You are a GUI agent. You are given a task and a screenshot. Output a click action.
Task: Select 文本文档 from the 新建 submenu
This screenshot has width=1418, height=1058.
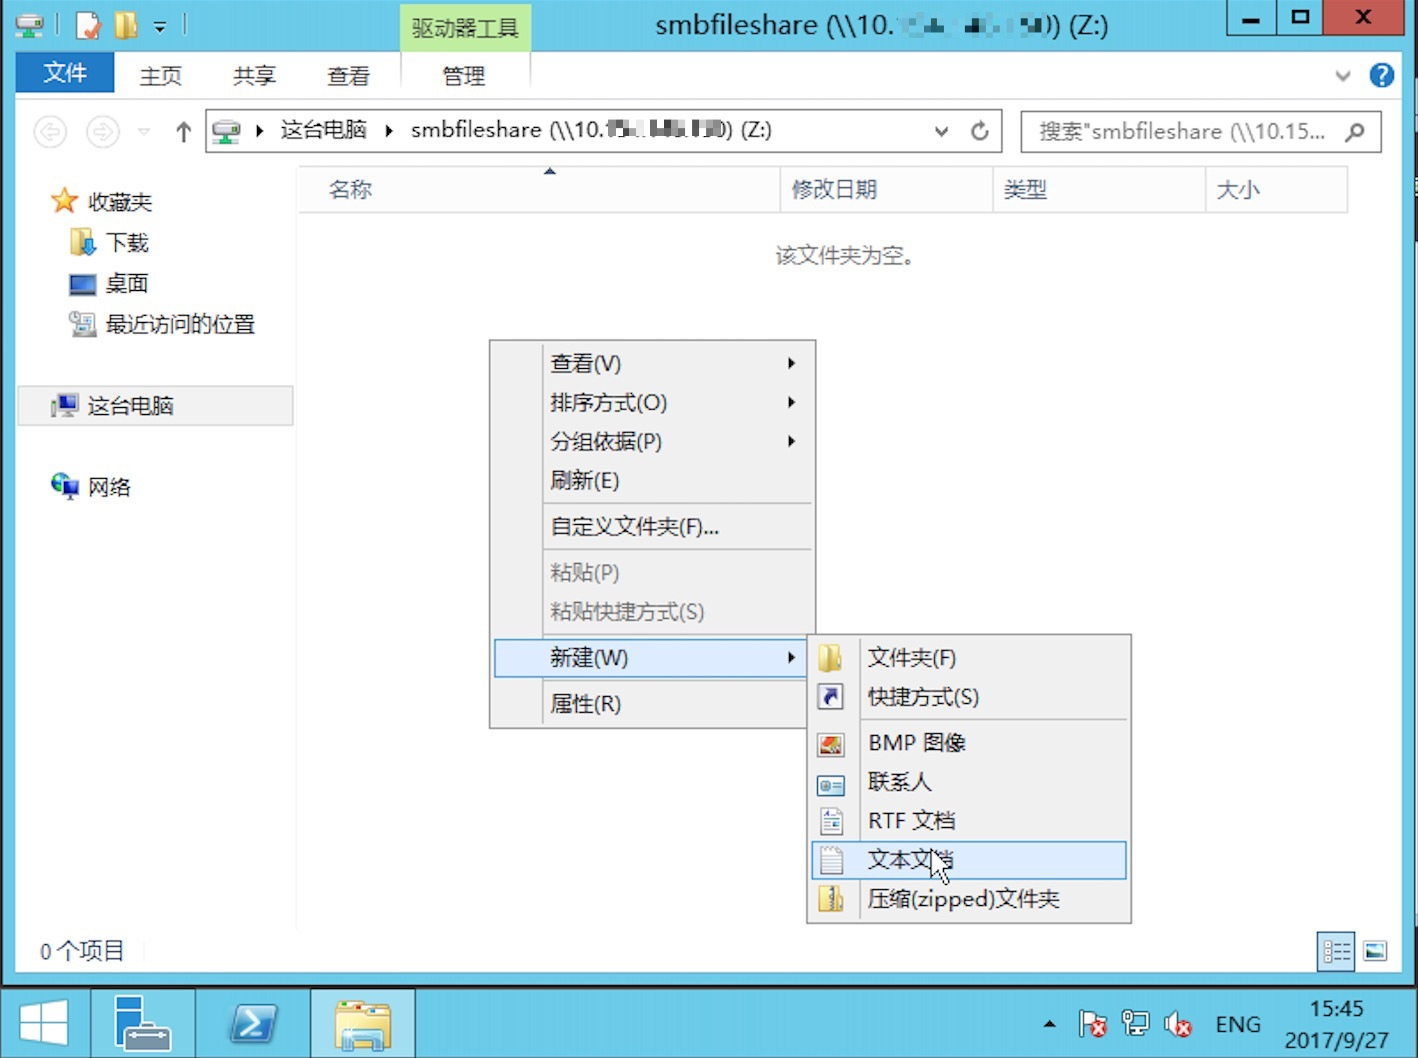click(910, 860)
